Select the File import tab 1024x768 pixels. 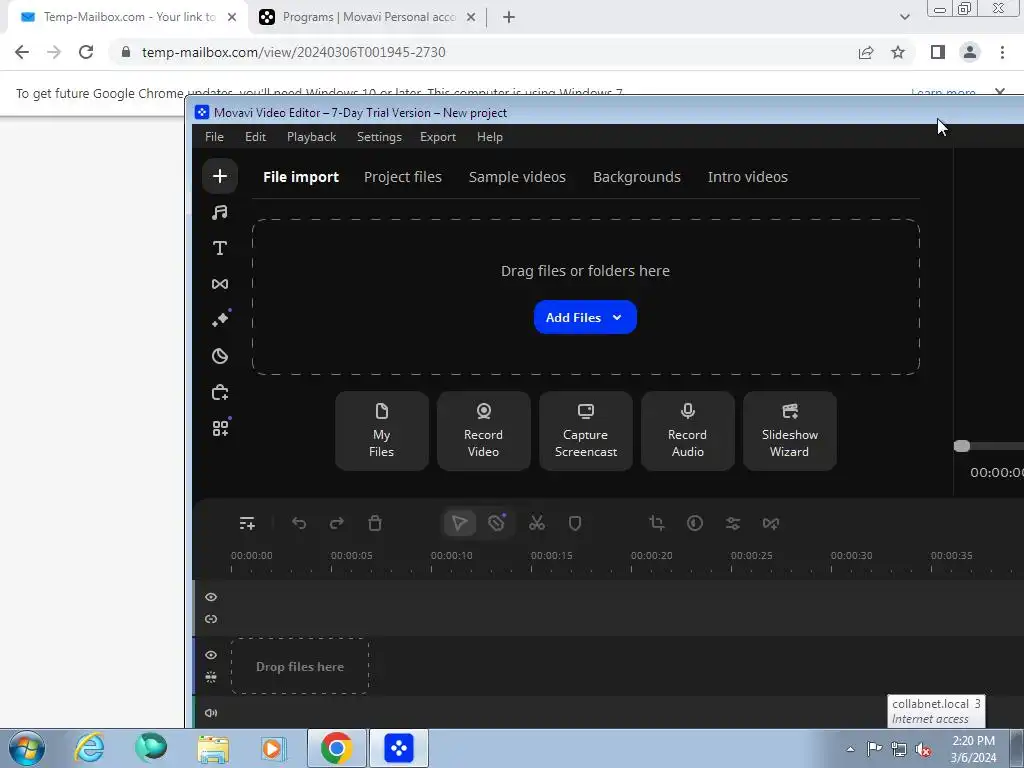pos(301,177)
